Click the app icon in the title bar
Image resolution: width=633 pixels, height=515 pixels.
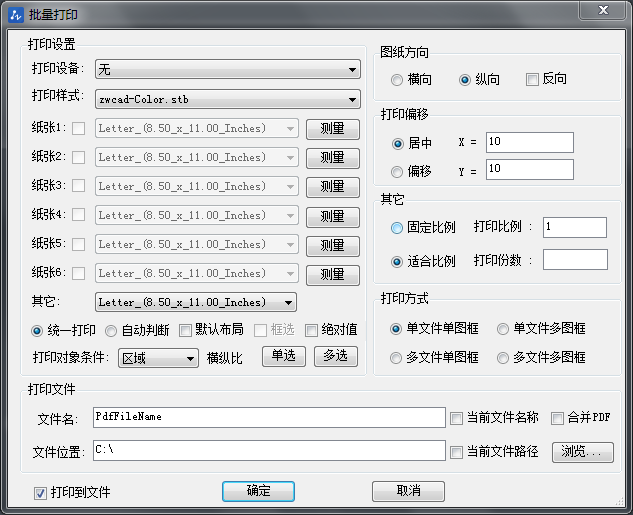[14, 13]
